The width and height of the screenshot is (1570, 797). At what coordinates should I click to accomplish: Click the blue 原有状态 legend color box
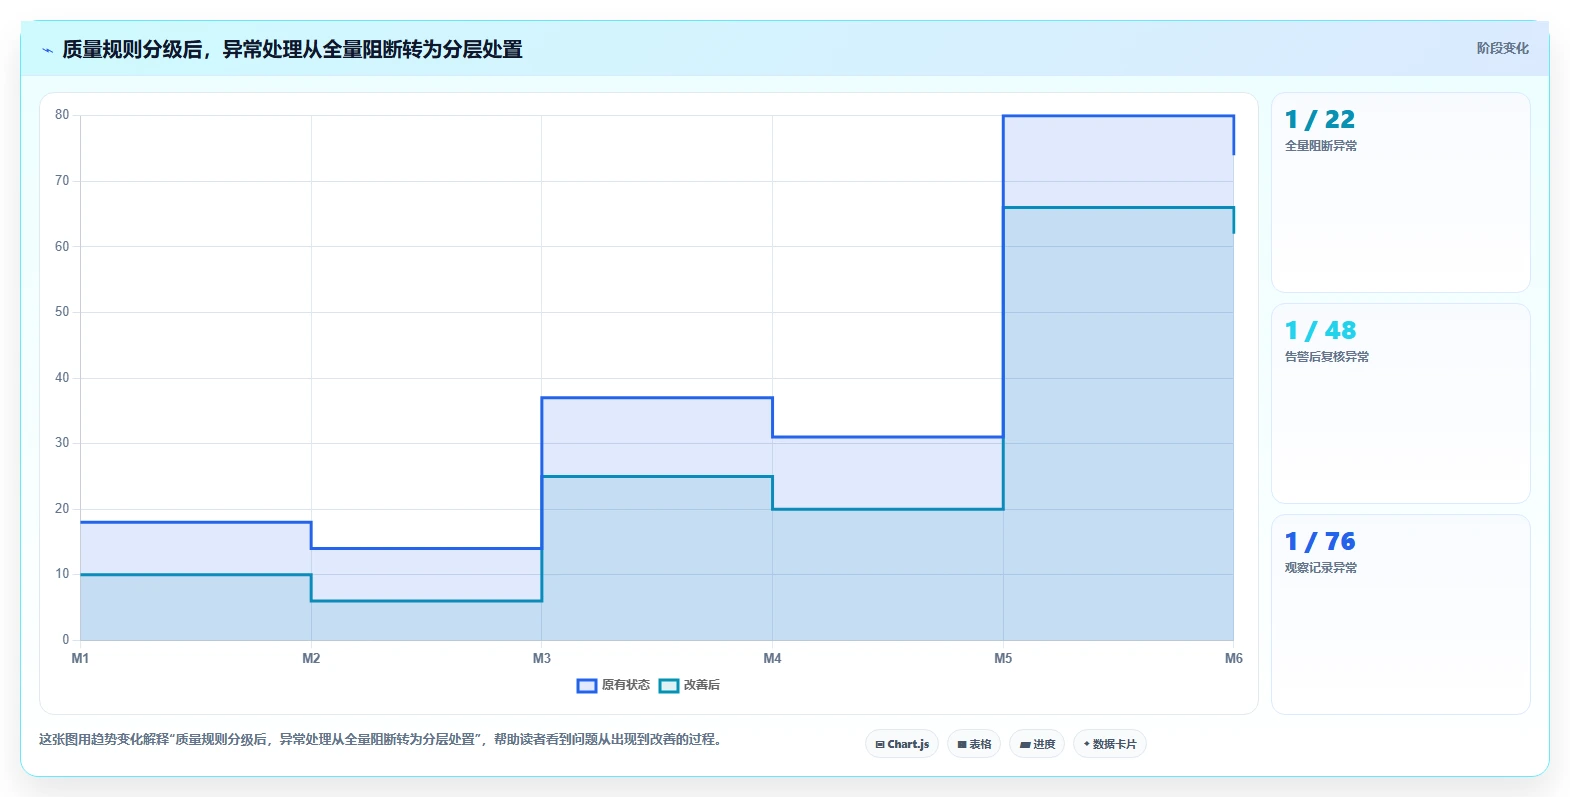[x=587, y=685]
